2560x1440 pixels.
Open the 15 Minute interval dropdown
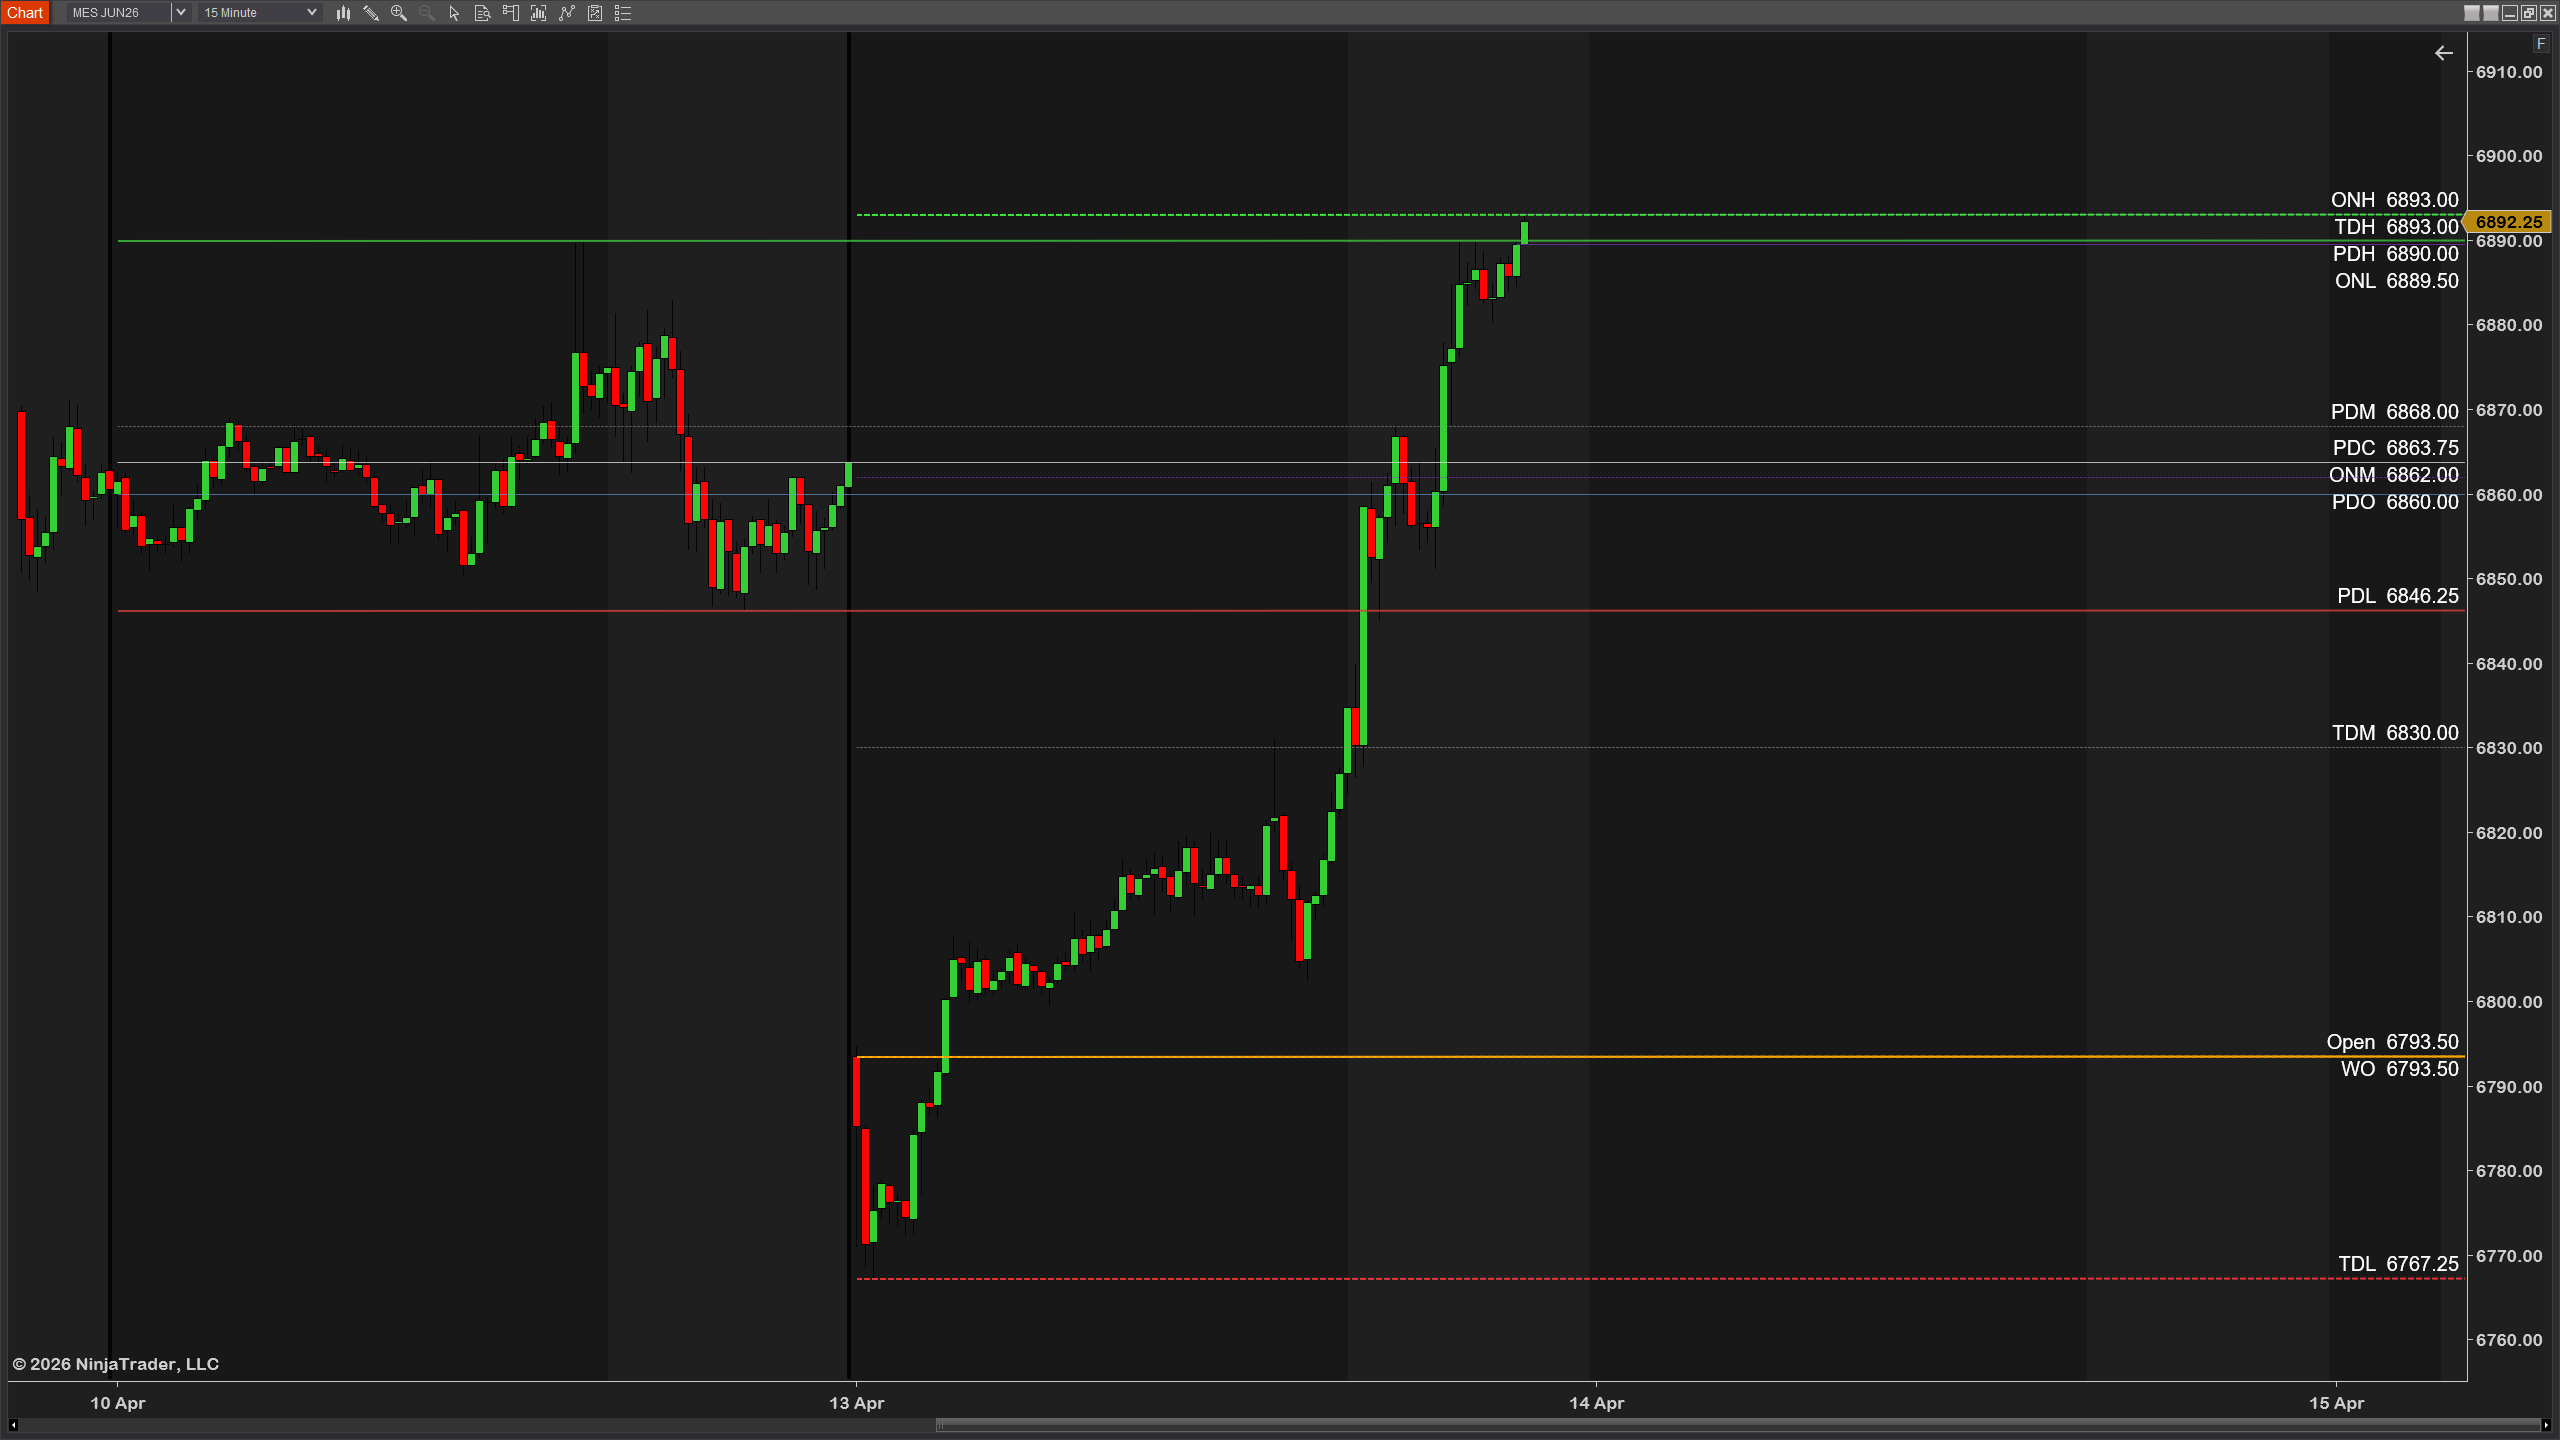click(x=311, y=12)
